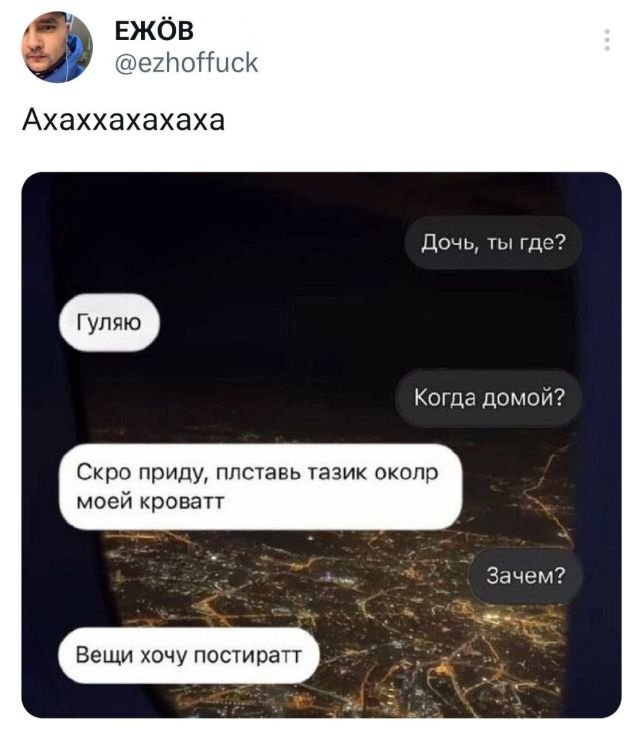
Task: Click the message bubble 'Дочь, ты где?'
Action: pyautogui.click(x=493, y=243)
